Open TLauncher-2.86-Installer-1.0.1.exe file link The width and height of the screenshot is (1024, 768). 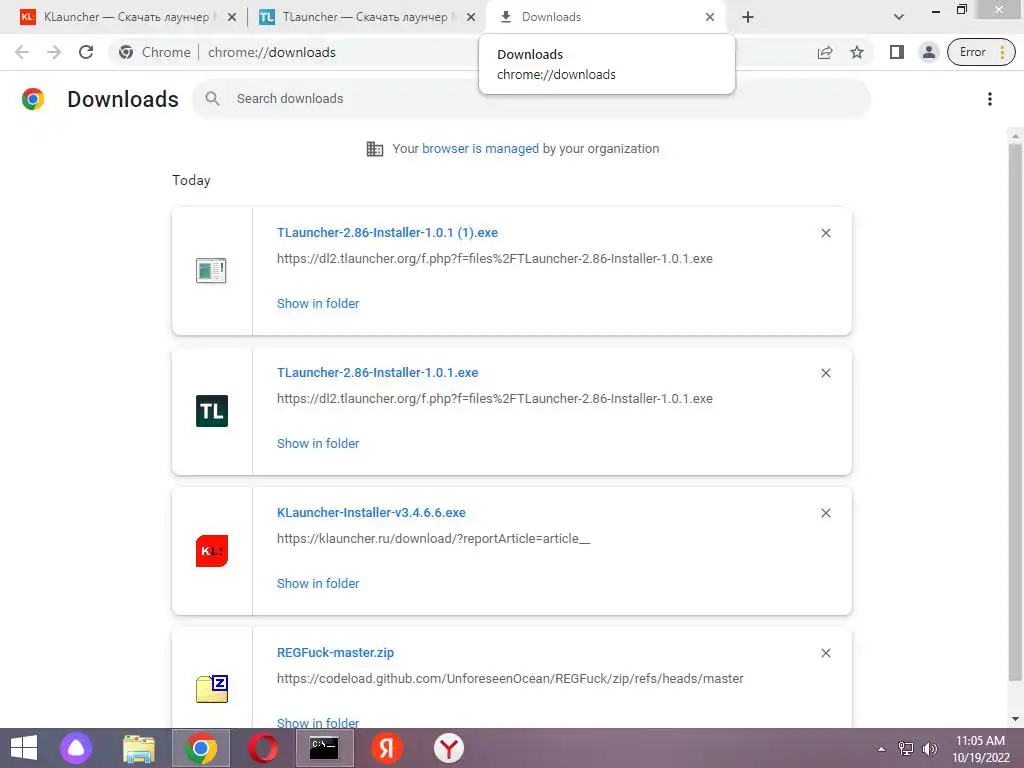[377, 373]
